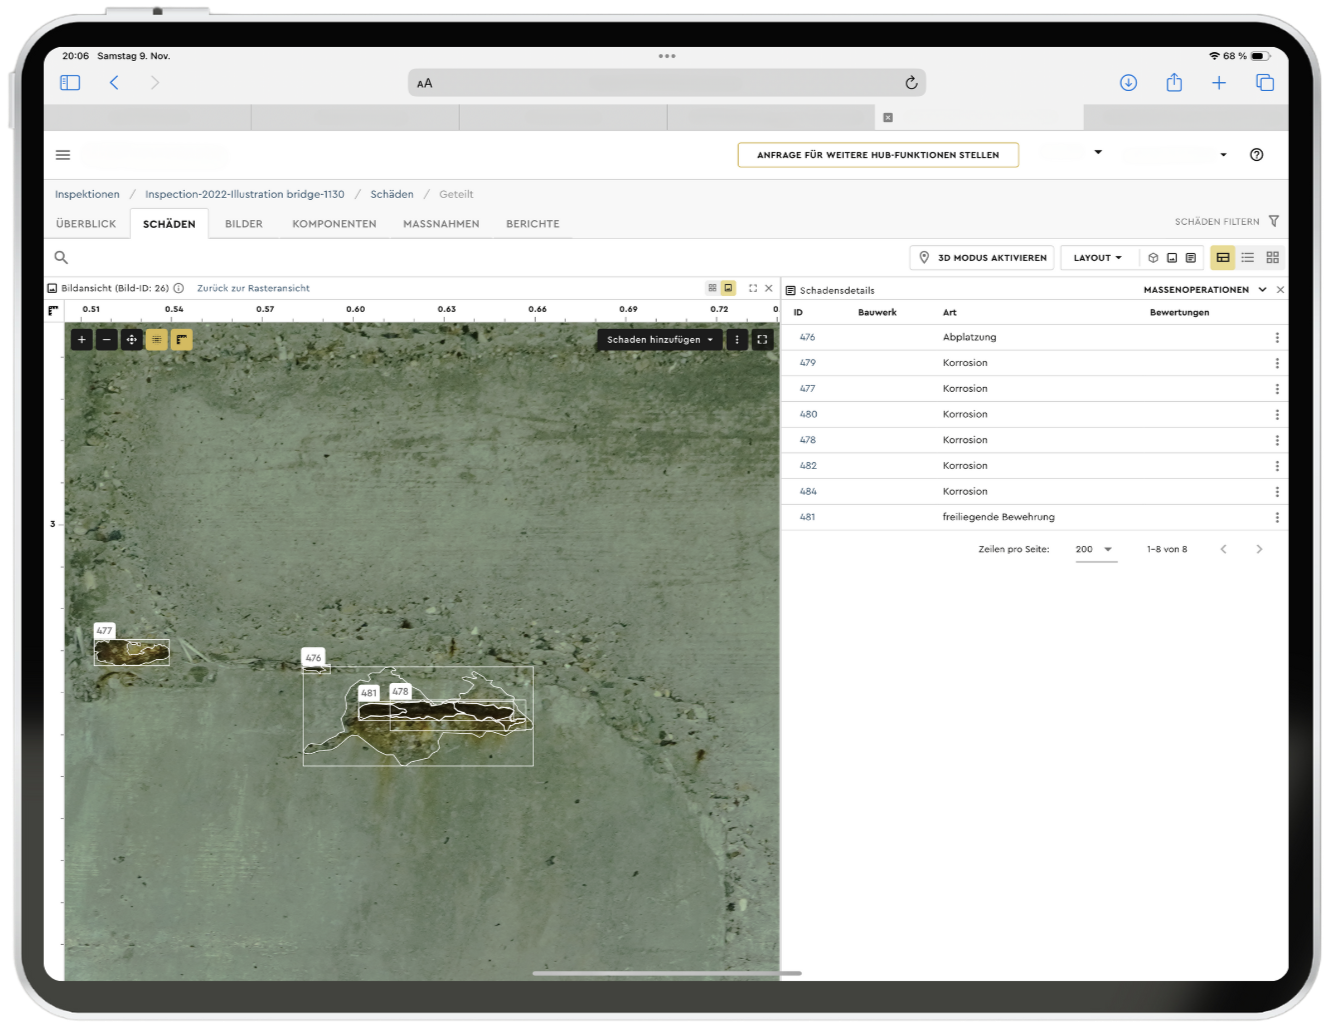This screenshot has width=1329, height=1033.
Task: Open the Zeilen pro Seite 200 dropdown
Action: 1095,550
